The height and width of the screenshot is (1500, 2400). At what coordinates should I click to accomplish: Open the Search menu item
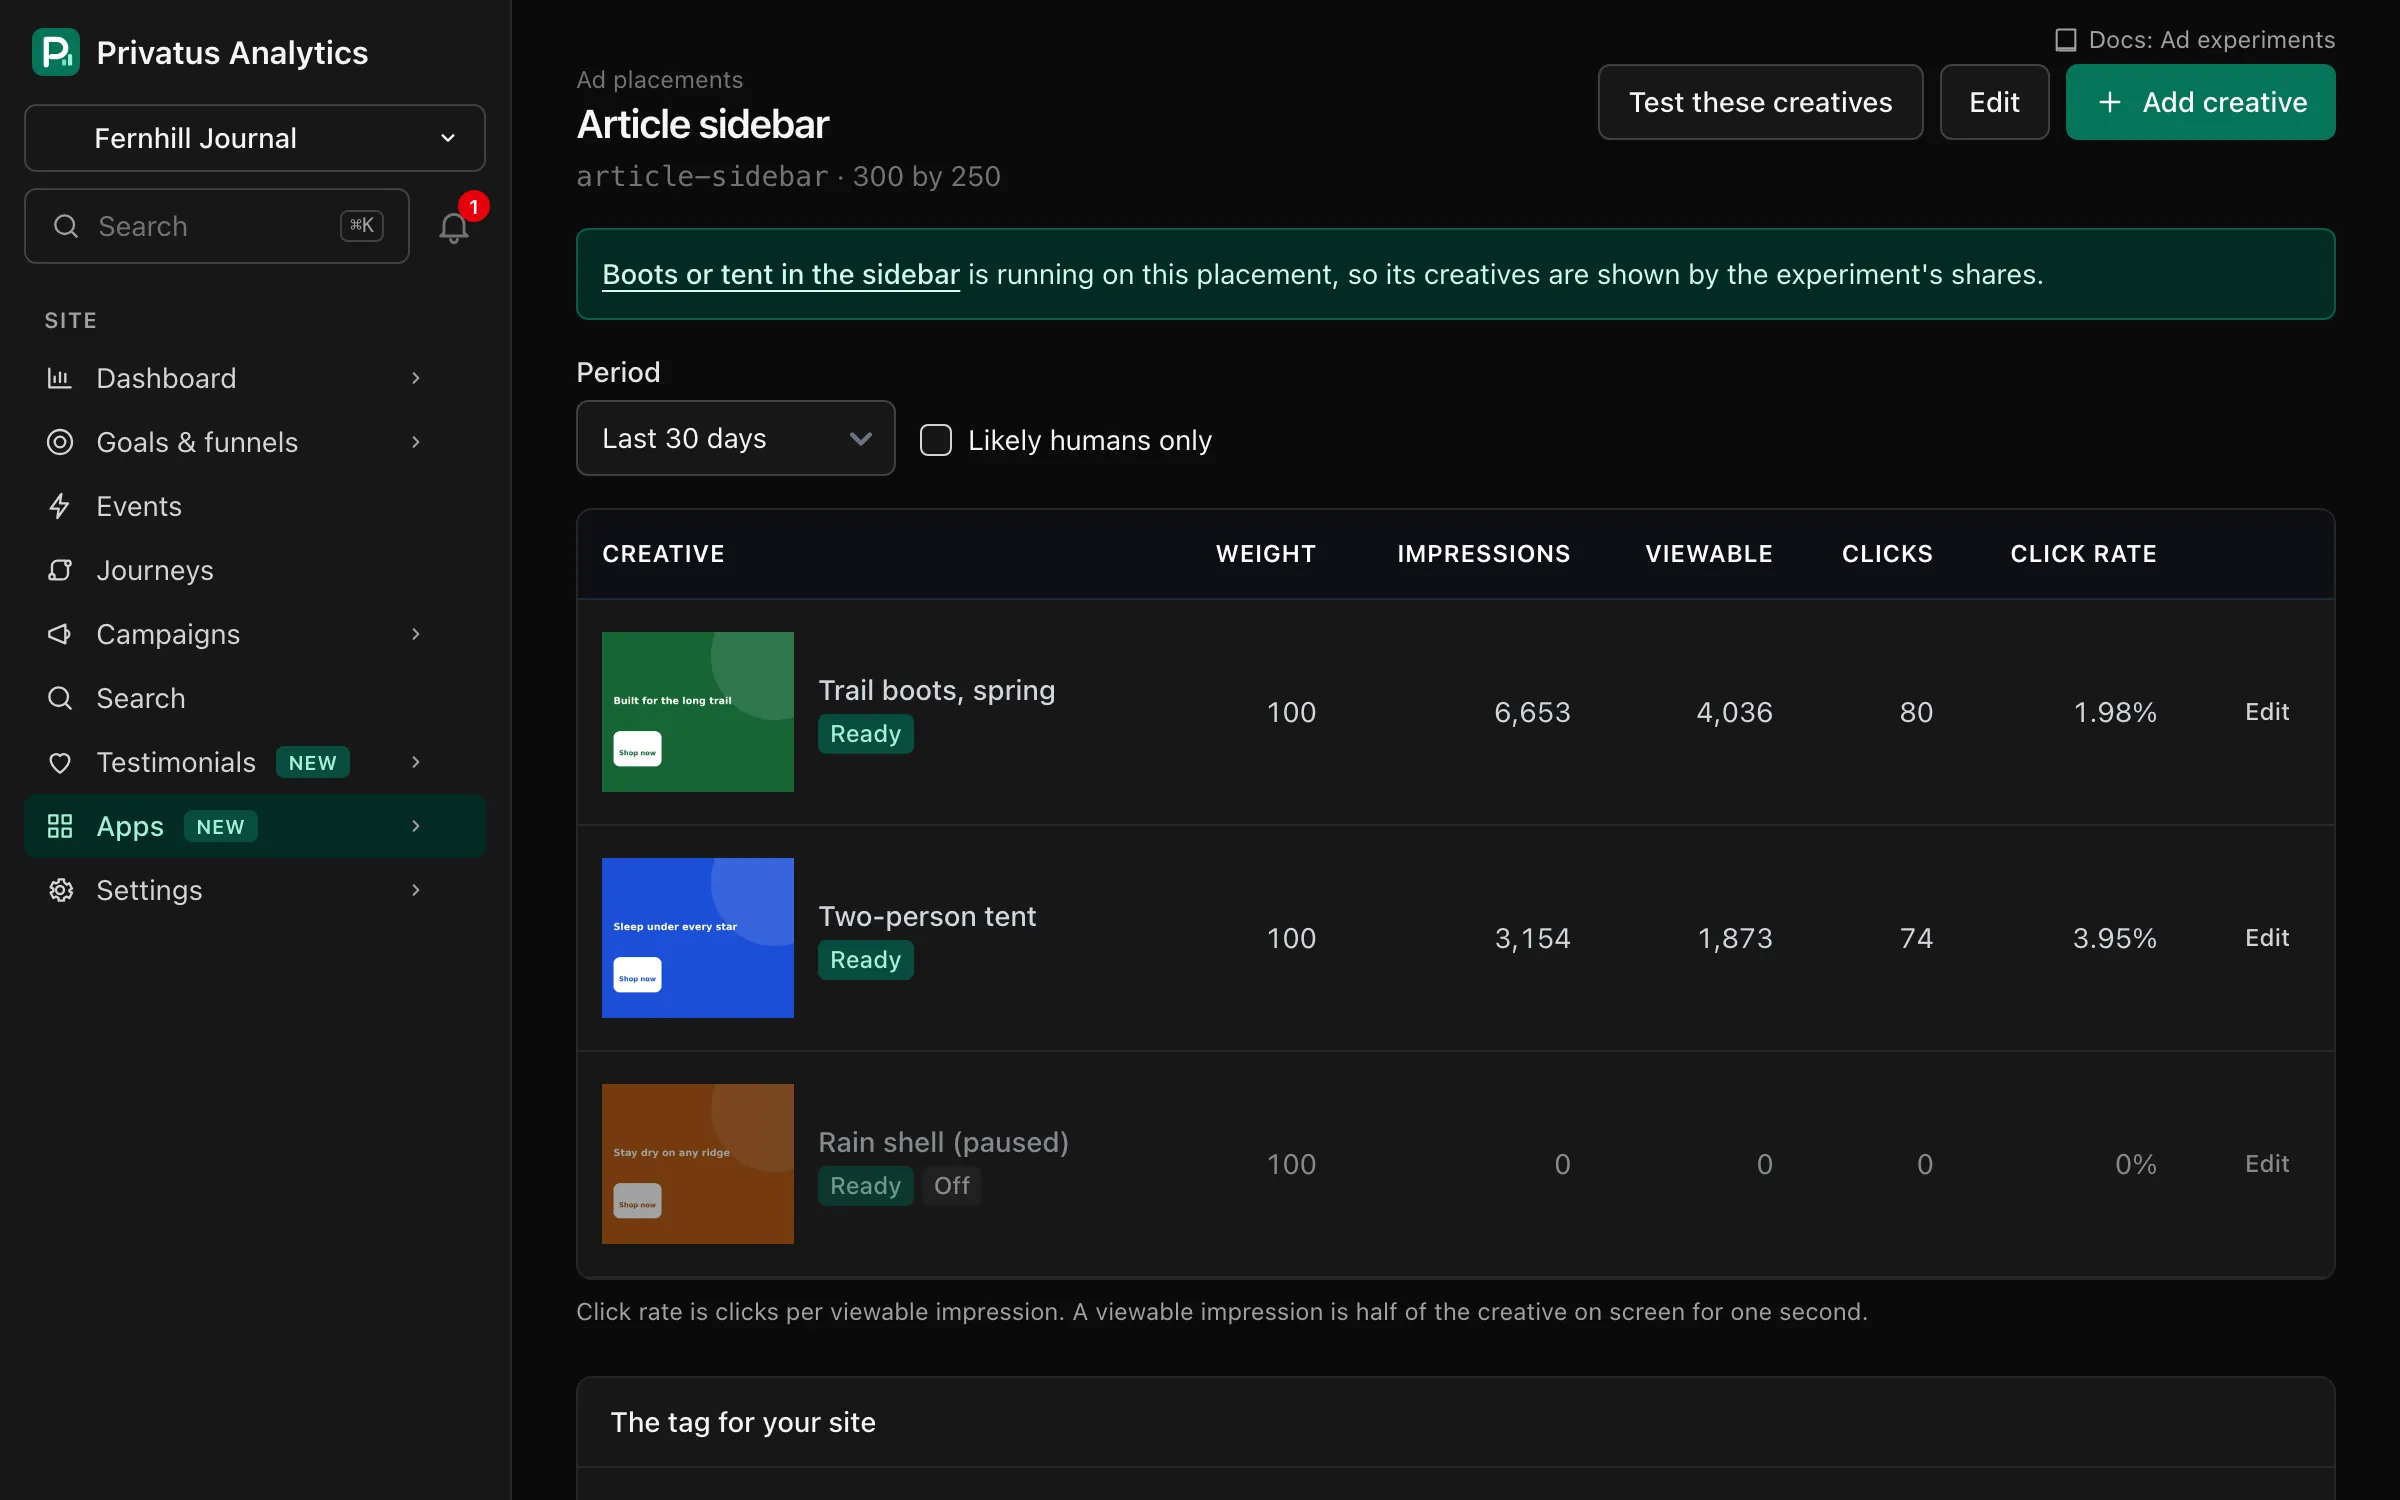255,698
